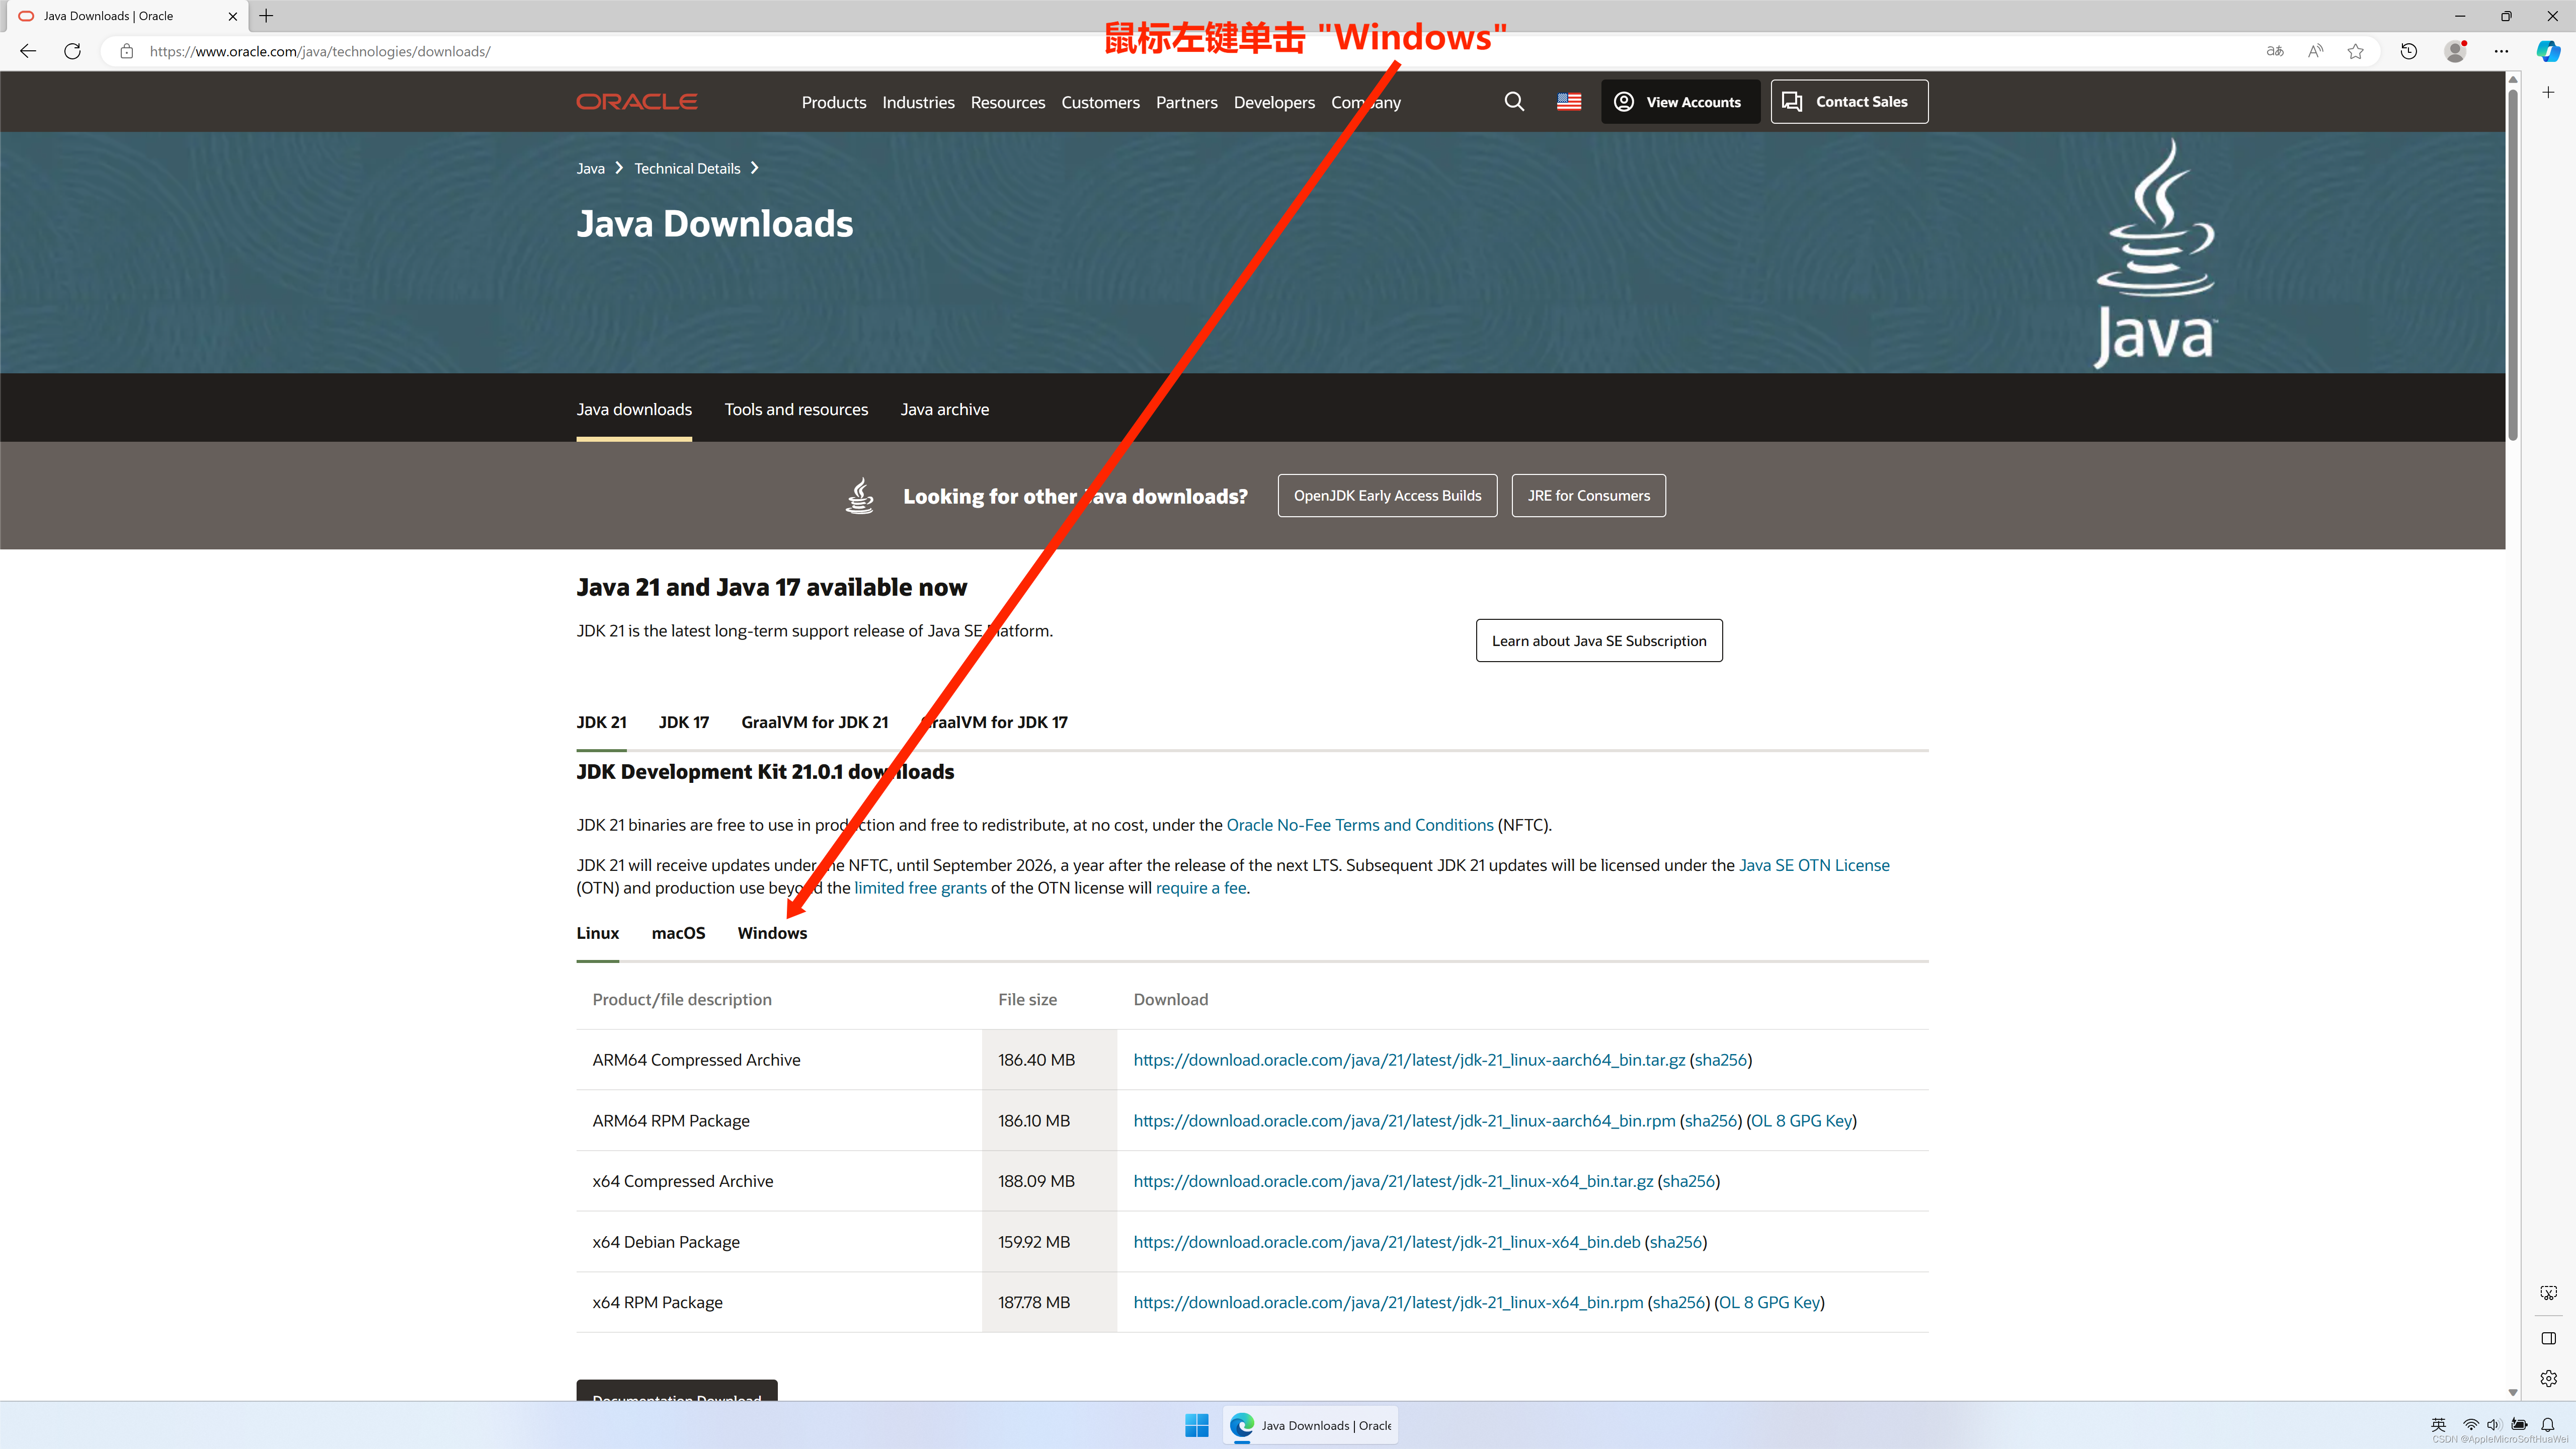Image resolution: width=2576 pixels, height=1449 pixels.
Task: Click the browser back arrow
Action: 28,51
